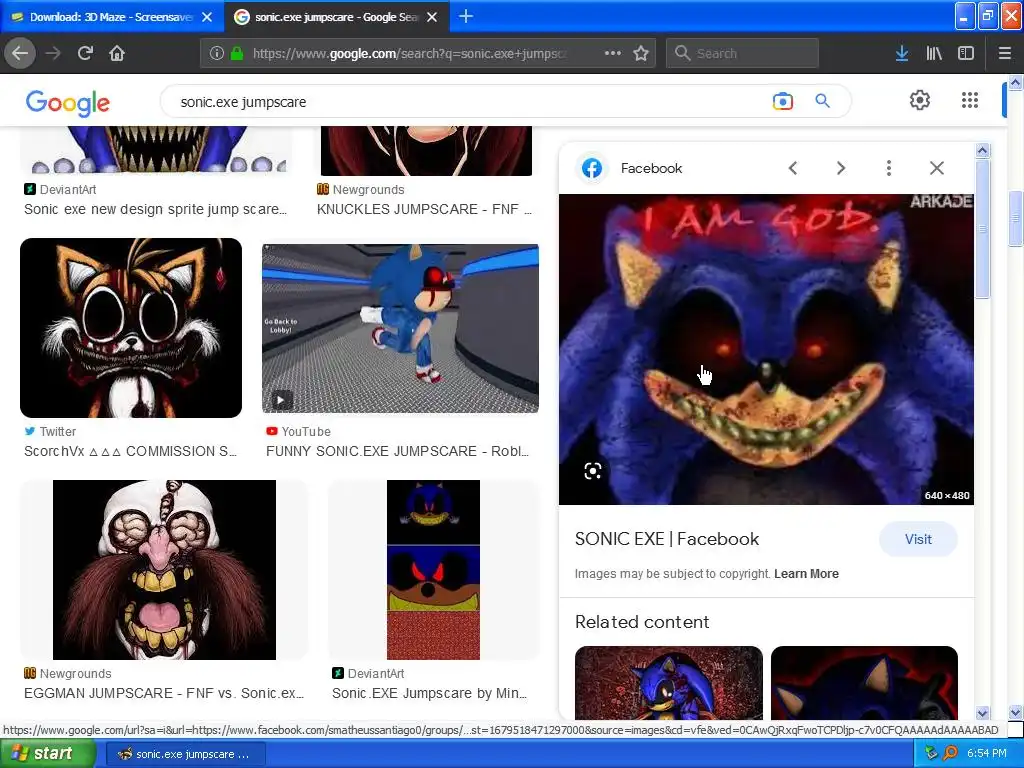Click 'Sonic.EXE Jumpscare by Min' caption
1024x768 pixels.
429,694
